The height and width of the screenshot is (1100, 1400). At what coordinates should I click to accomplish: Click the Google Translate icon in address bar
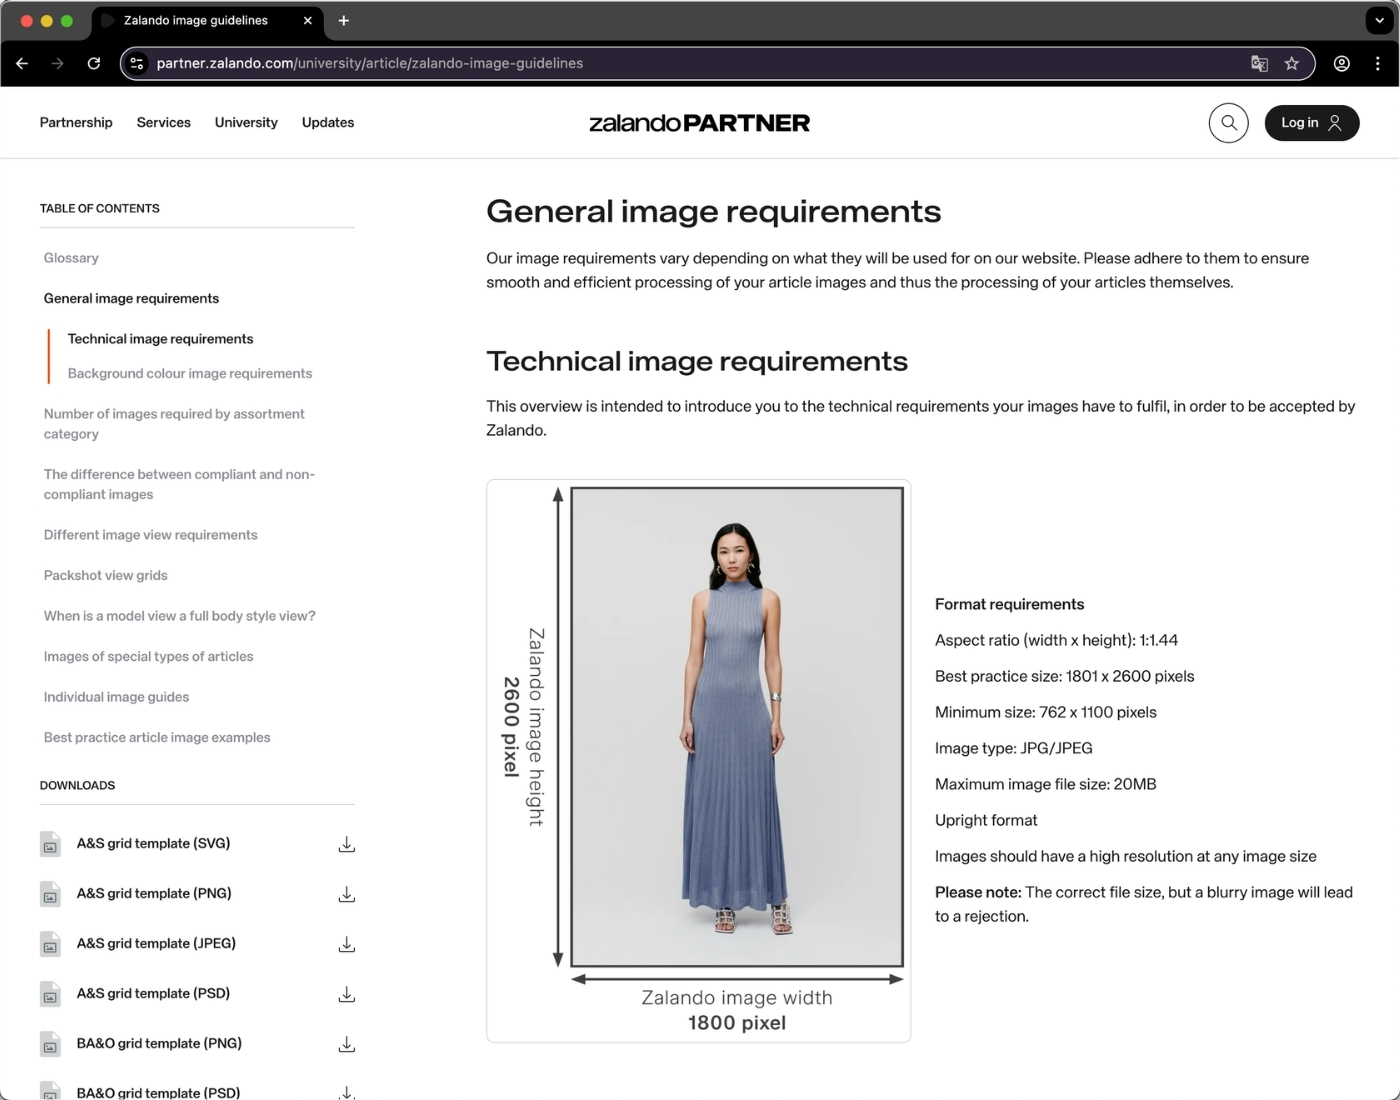pyautogui.click(x=1259, y=63)
